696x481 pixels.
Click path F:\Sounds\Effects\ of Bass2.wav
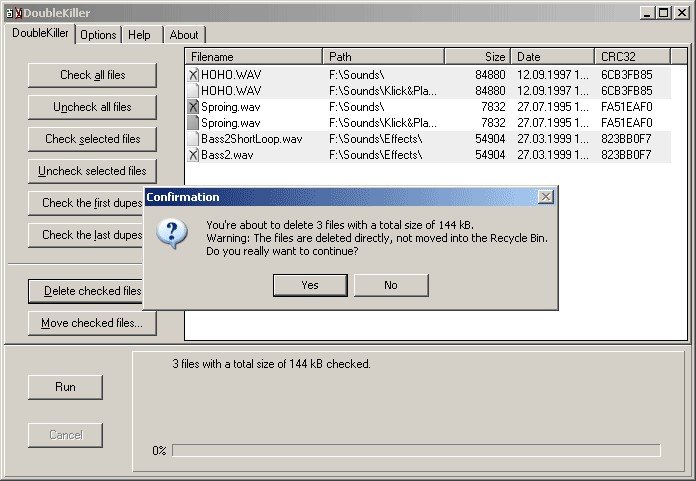[x=376, y=155]
